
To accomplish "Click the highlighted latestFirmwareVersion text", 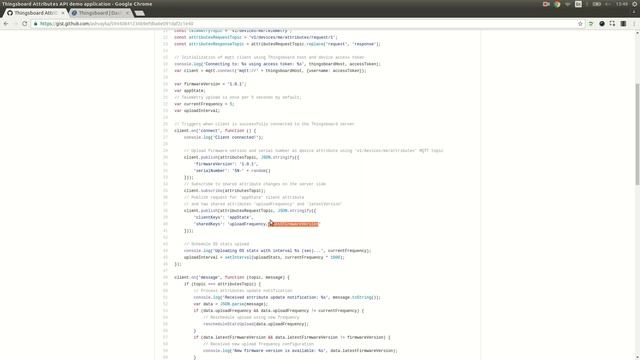I will [x=293, y=224].
